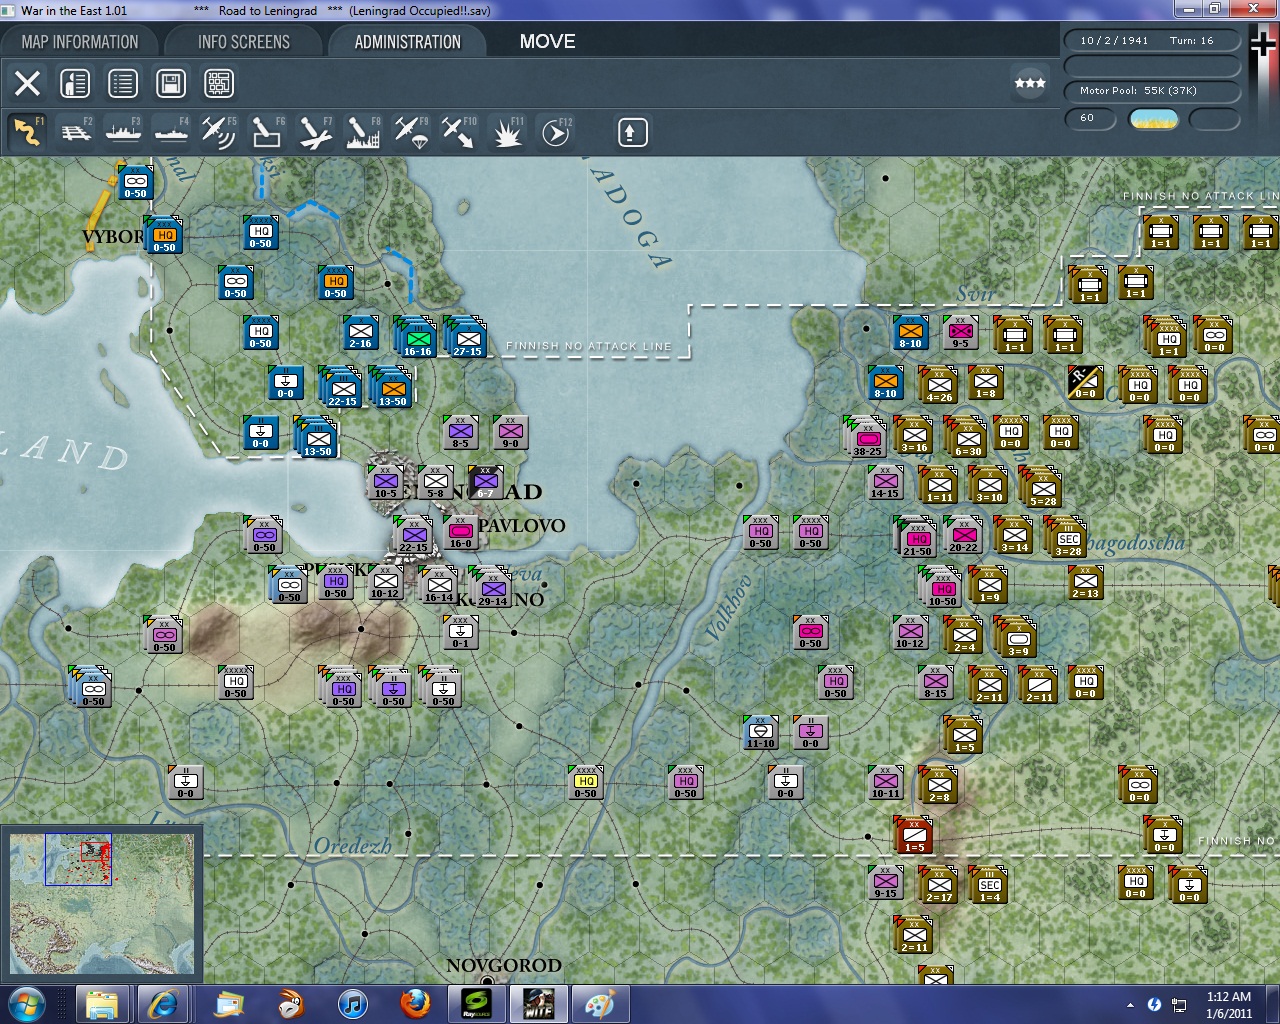Screen dimensions: 1280x1024
Task: Select F4 amphibious transport mode
Action: [172, 132]
